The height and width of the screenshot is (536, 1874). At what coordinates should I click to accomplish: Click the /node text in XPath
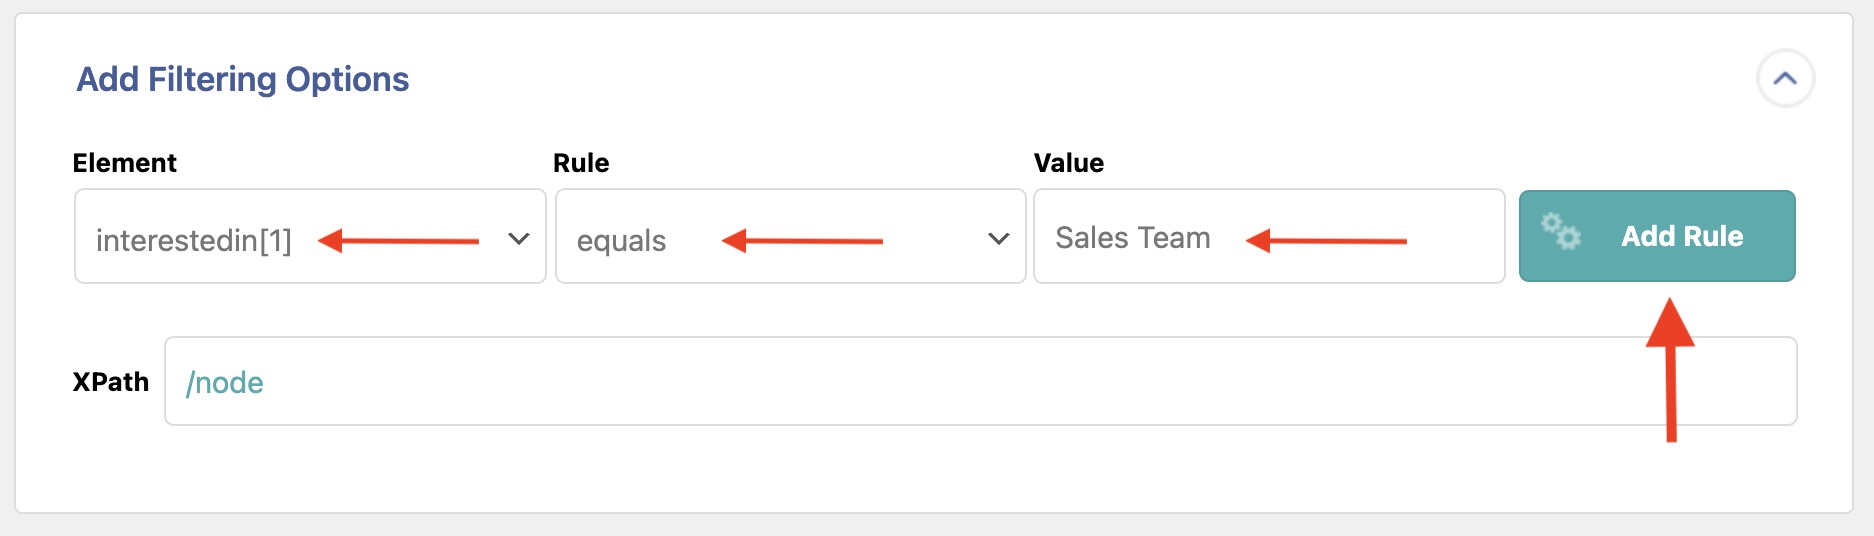(x=225, y=382)
